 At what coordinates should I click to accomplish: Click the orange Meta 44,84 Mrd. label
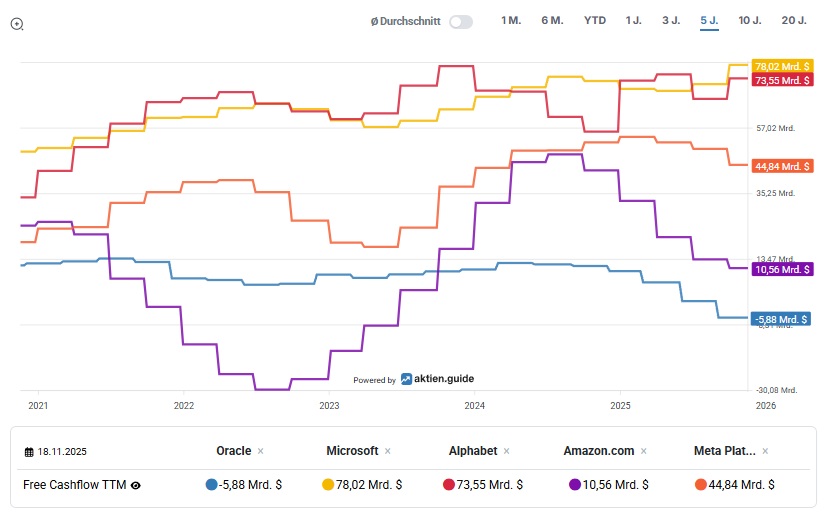click(781, 166)
